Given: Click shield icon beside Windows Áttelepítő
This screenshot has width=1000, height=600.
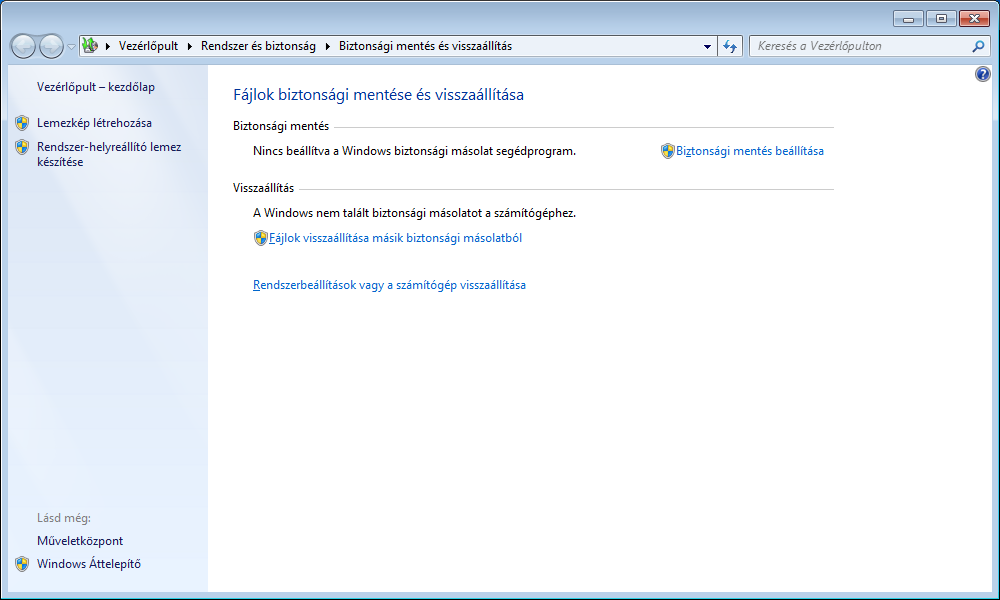Looking at the screenshot, I should pyautogui.click(x=22, y=564).
